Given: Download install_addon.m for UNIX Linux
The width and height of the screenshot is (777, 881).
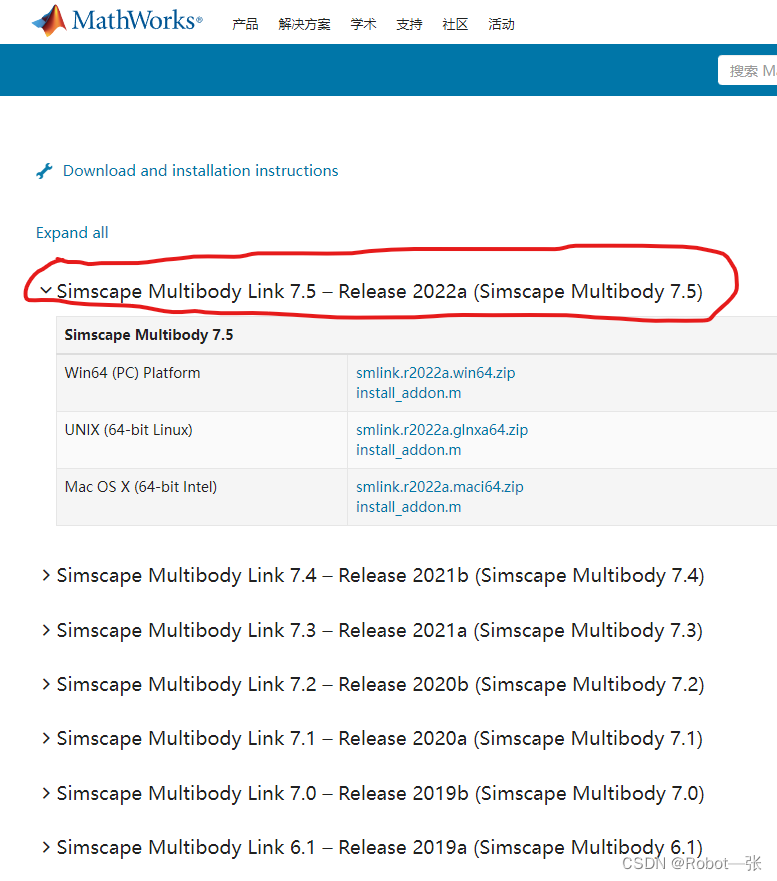Looking at the screenshot, I should (x=408, y=450).
